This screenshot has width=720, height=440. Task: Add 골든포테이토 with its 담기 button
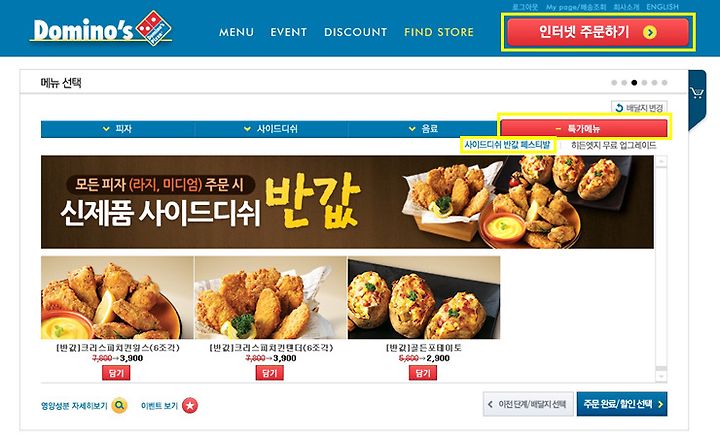coord(423,373)
